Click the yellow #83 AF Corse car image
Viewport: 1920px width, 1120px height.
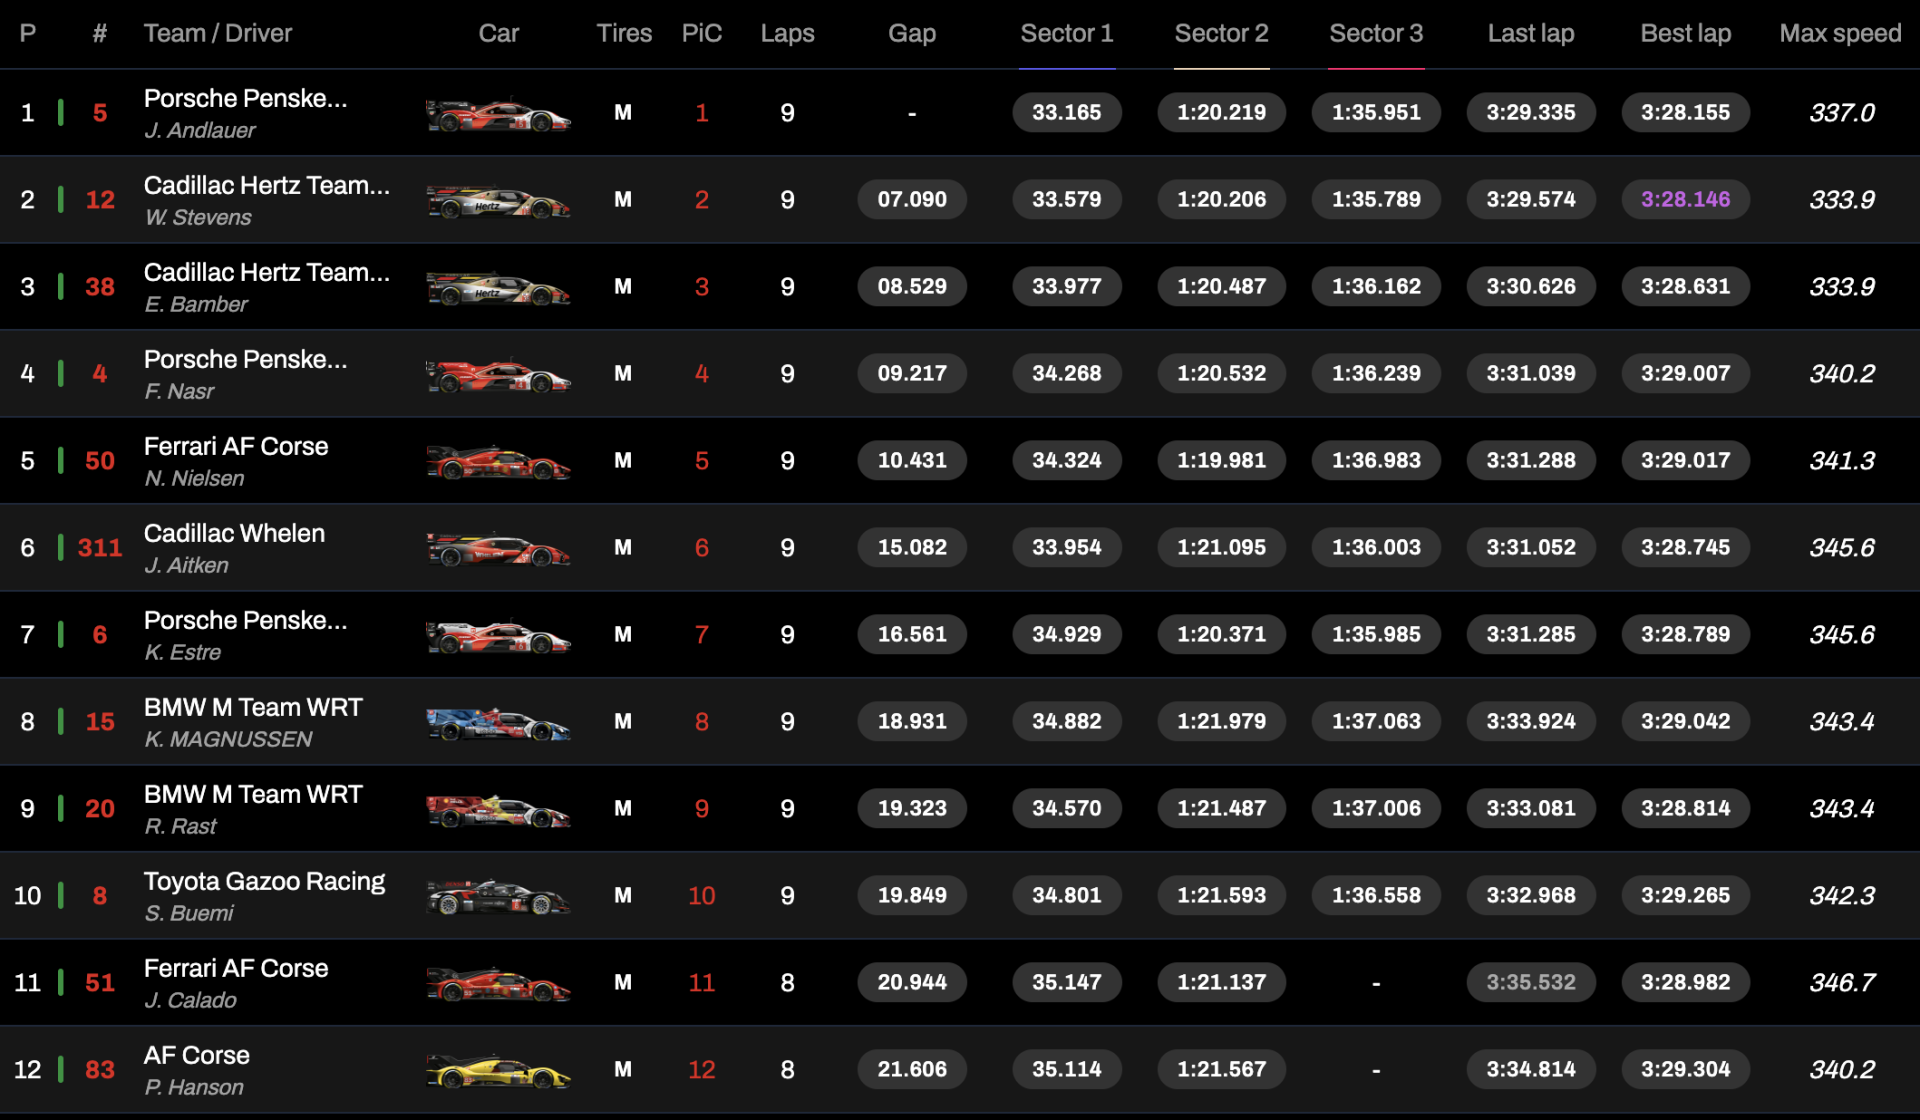498,1071
